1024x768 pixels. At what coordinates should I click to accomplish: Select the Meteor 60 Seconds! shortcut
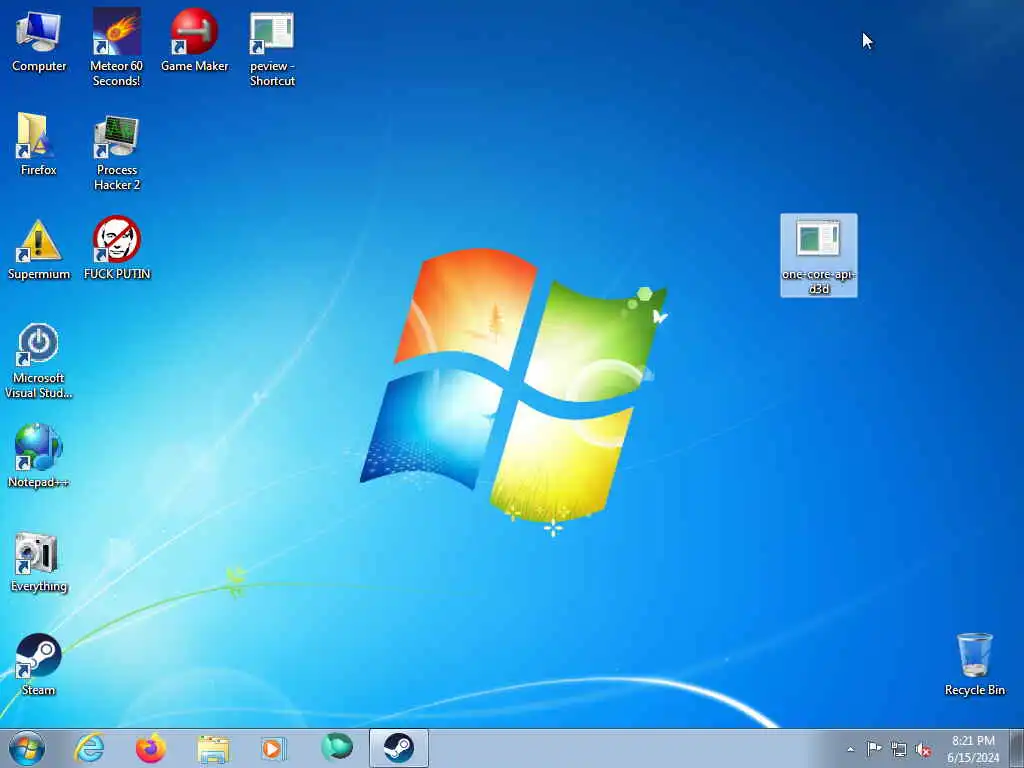pos(116,47)
